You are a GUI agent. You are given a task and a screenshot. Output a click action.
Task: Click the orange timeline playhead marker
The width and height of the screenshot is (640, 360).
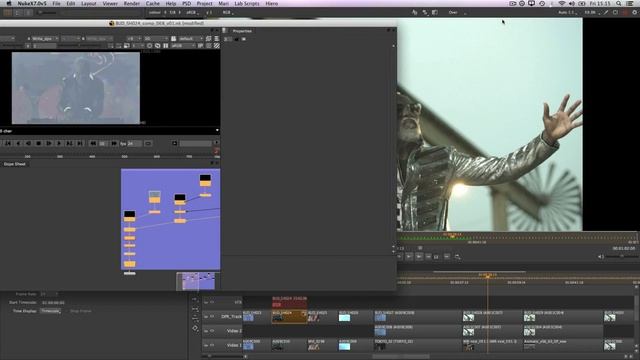coord(487,276)
